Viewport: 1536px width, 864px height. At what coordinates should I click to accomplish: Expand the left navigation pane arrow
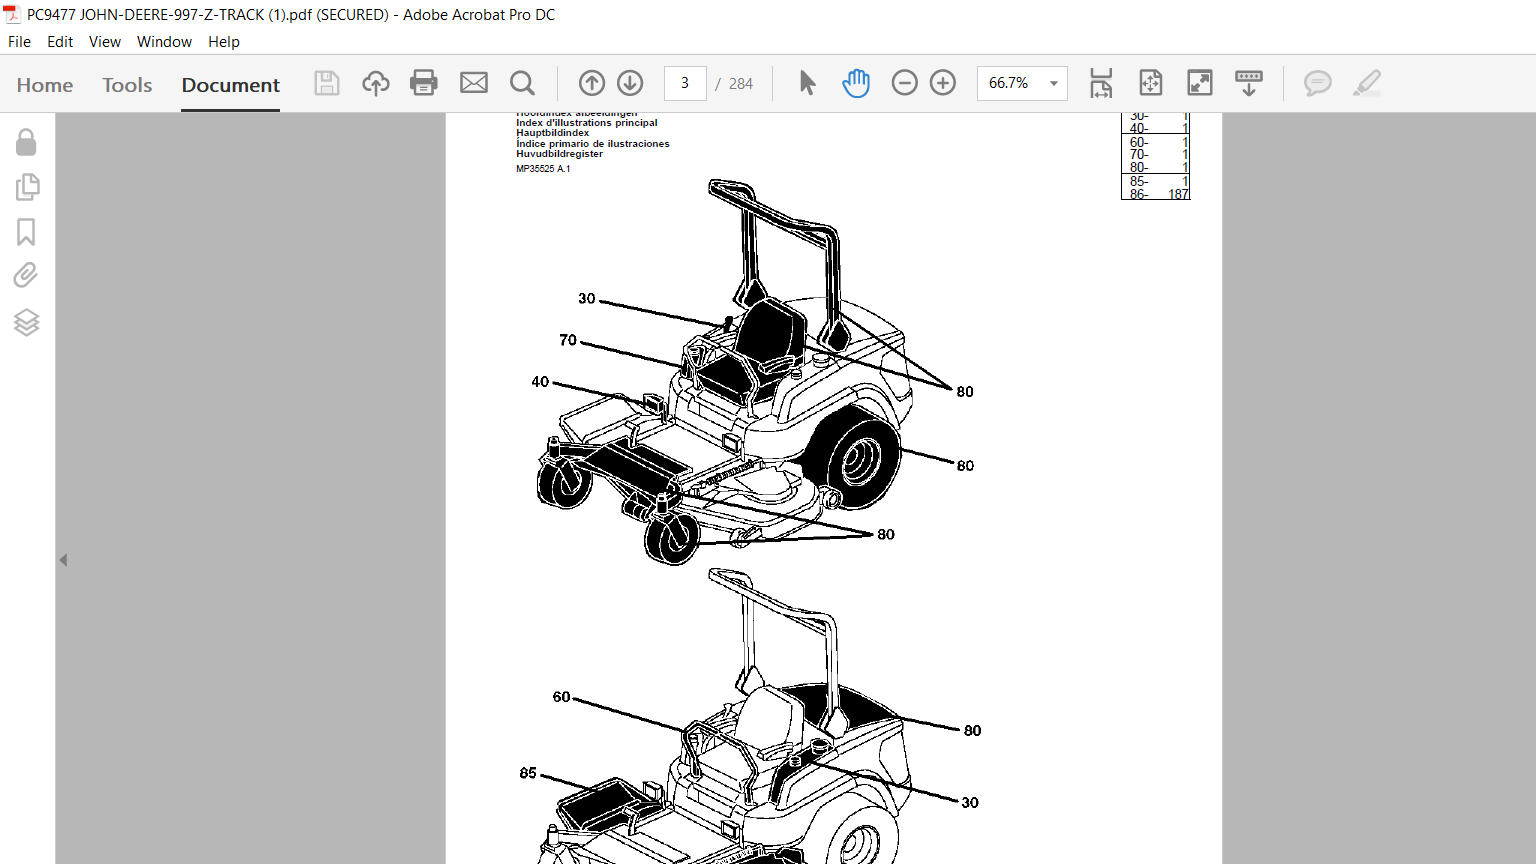[63, 560]
